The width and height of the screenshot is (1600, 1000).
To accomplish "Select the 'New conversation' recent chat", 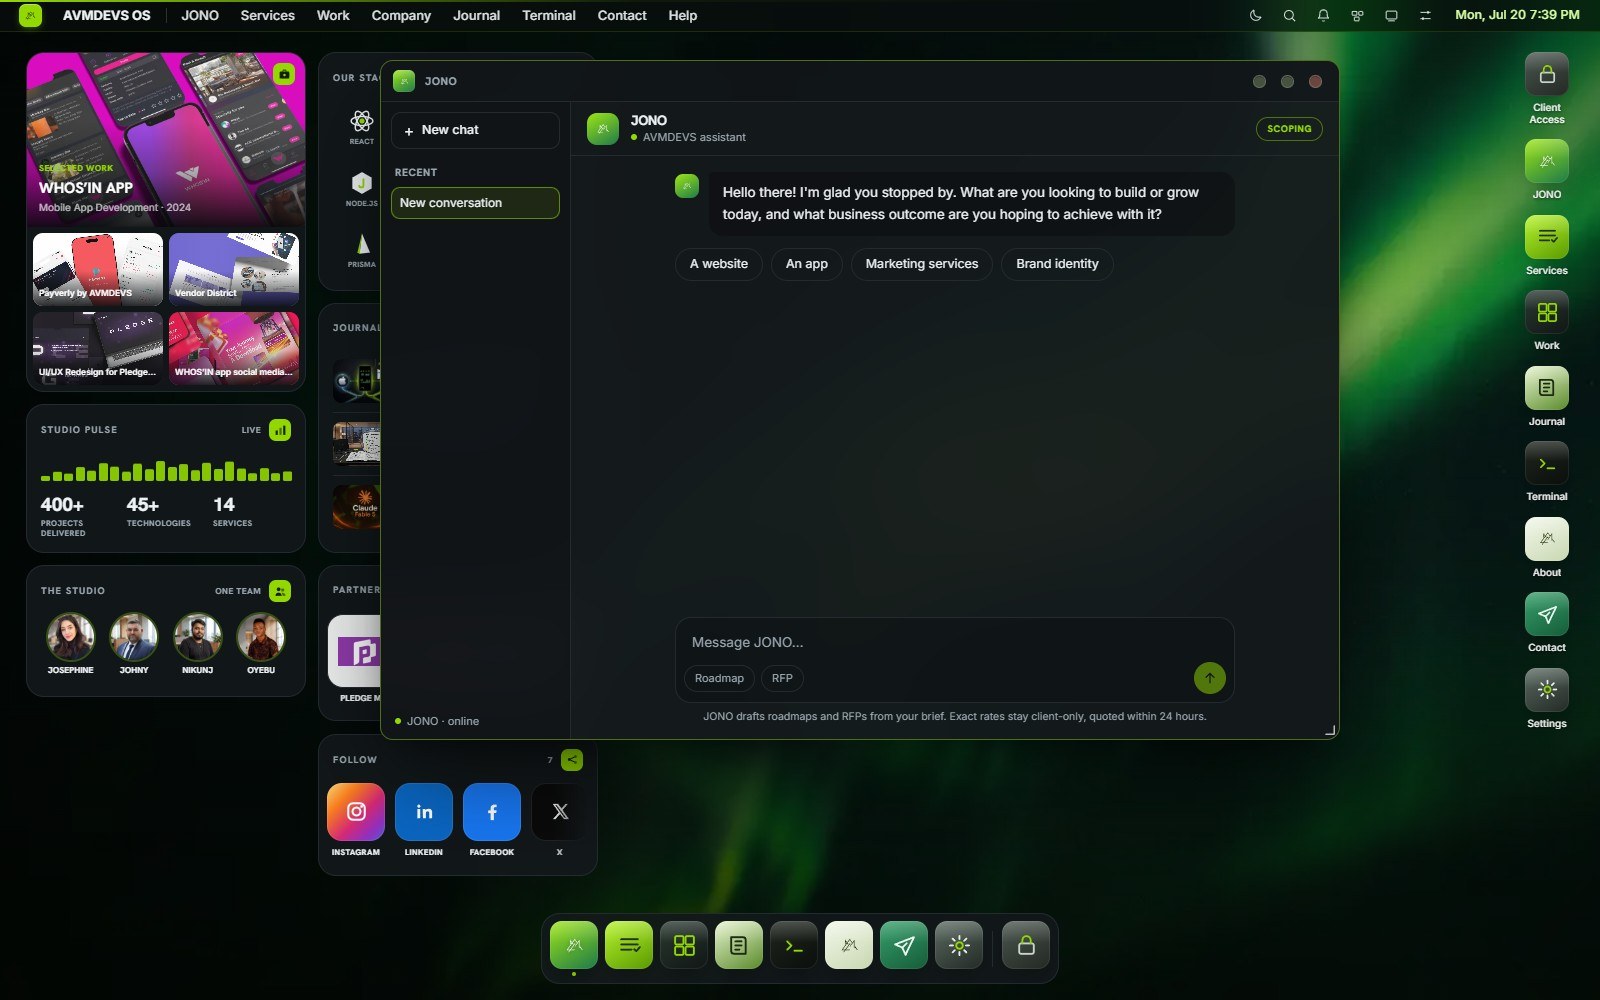I will click(475, 203).
